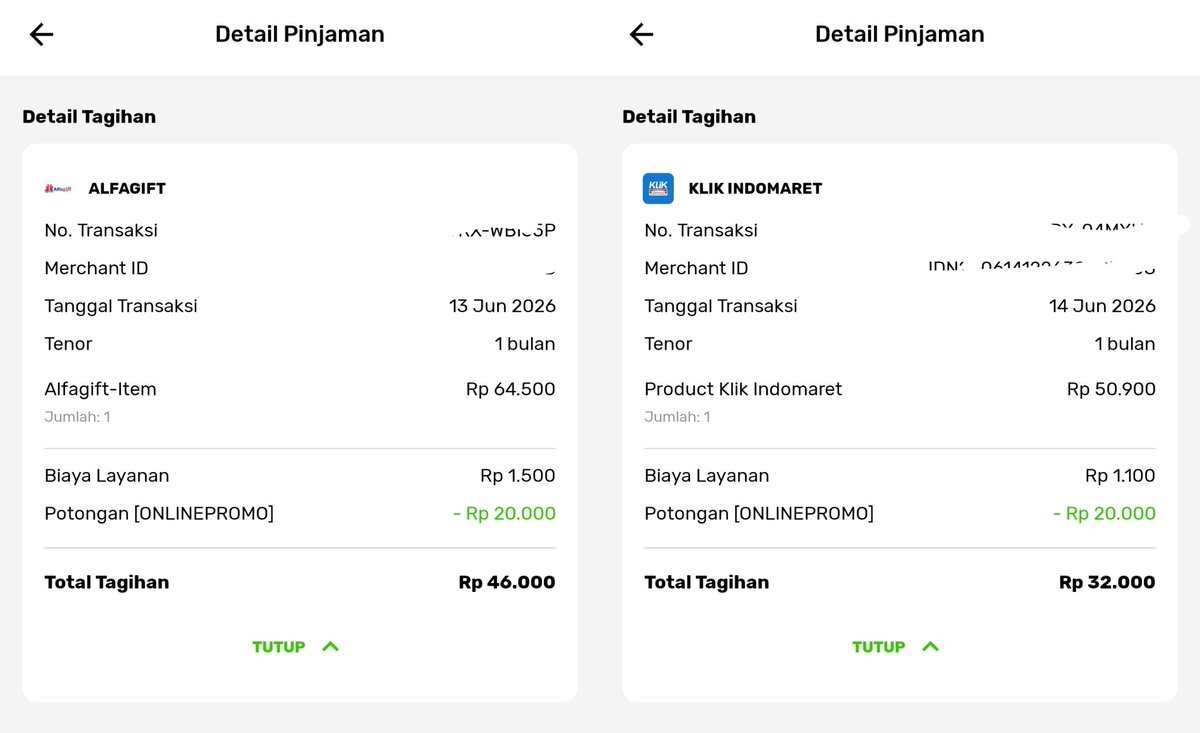Tap the 14 Jun 2026 transaction date
The width and height of the screenshot is (1200, 733).
(x=1102, y=306)
